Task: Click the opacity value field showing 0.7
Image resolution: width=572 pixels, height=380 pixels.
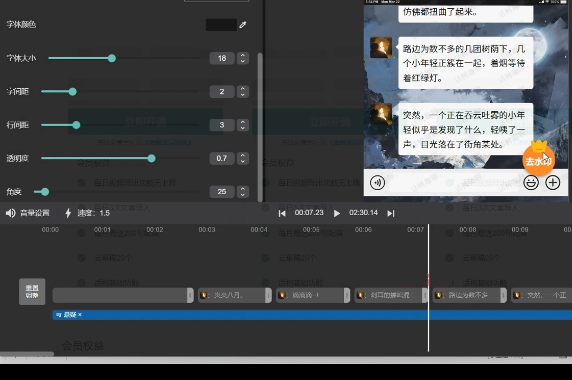Action: (222, 158)
